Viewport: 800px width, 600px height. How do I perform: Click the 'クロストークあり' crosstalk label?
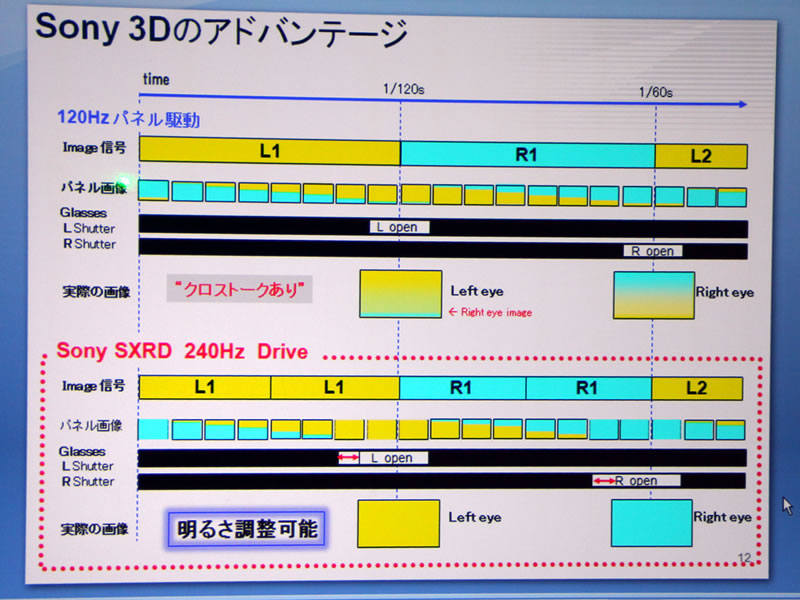(x=239, y=289)
